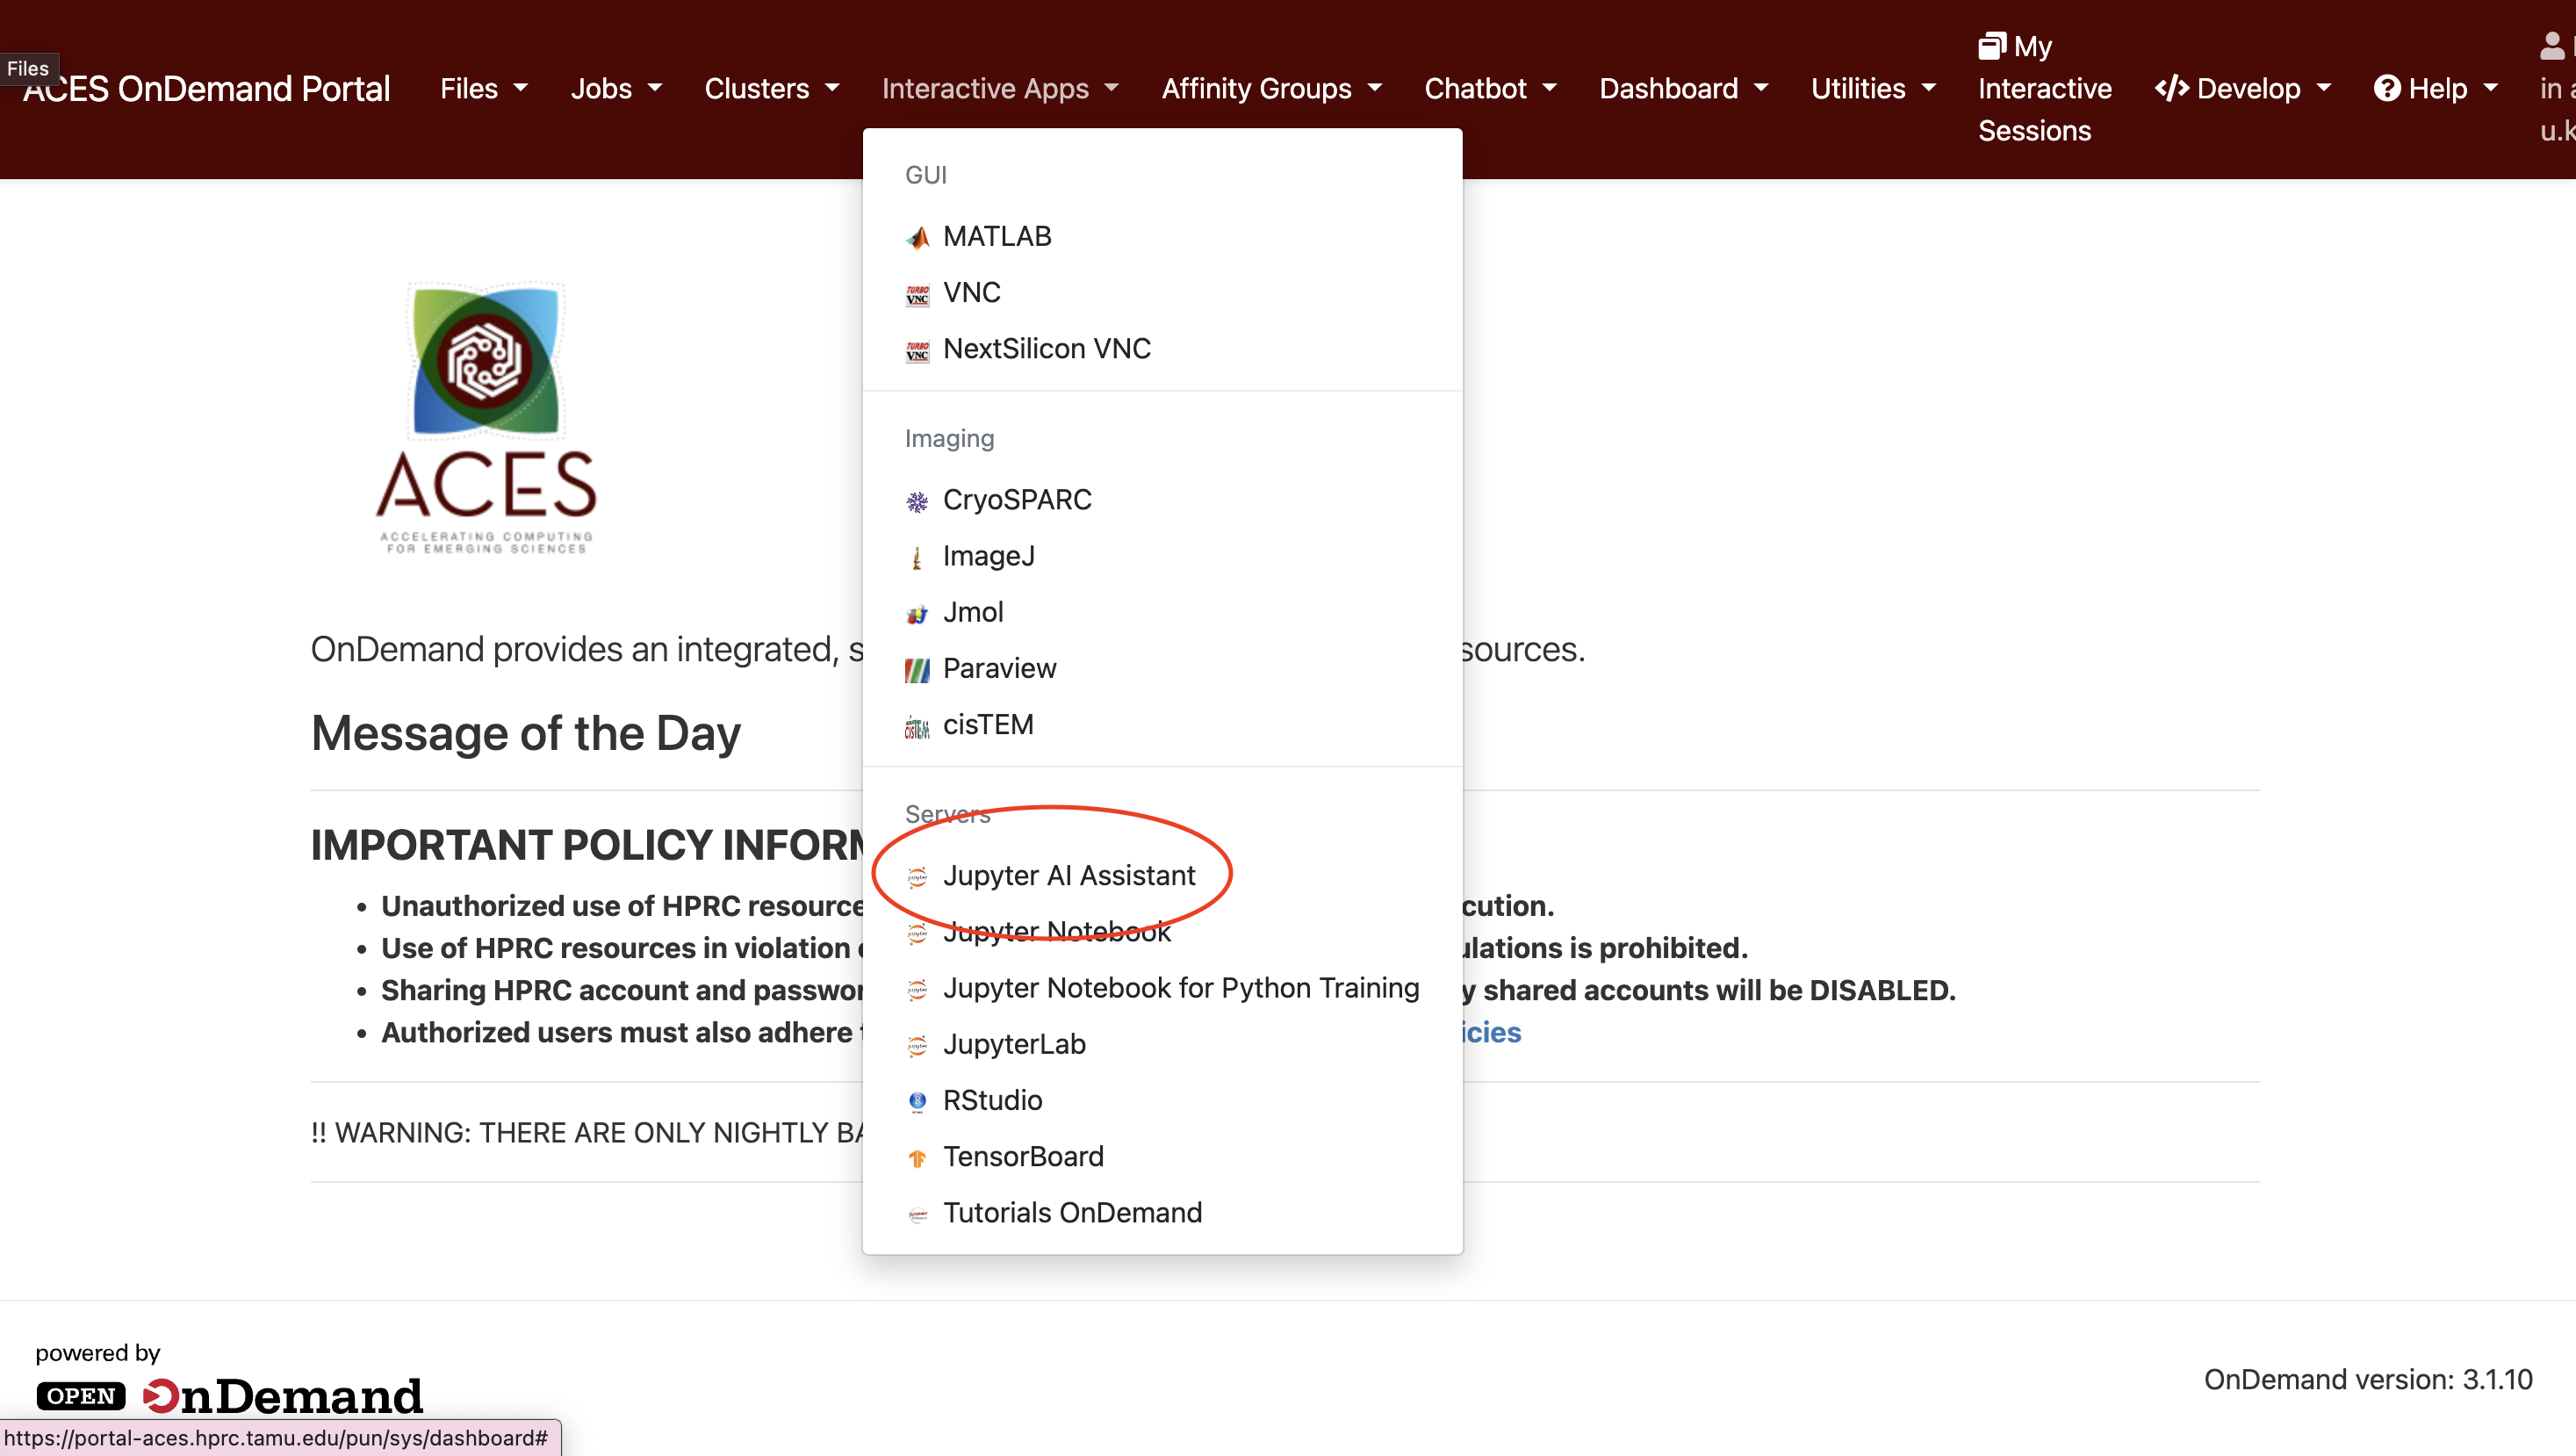Collapse the Interactive Apps dropdown

1000,88
